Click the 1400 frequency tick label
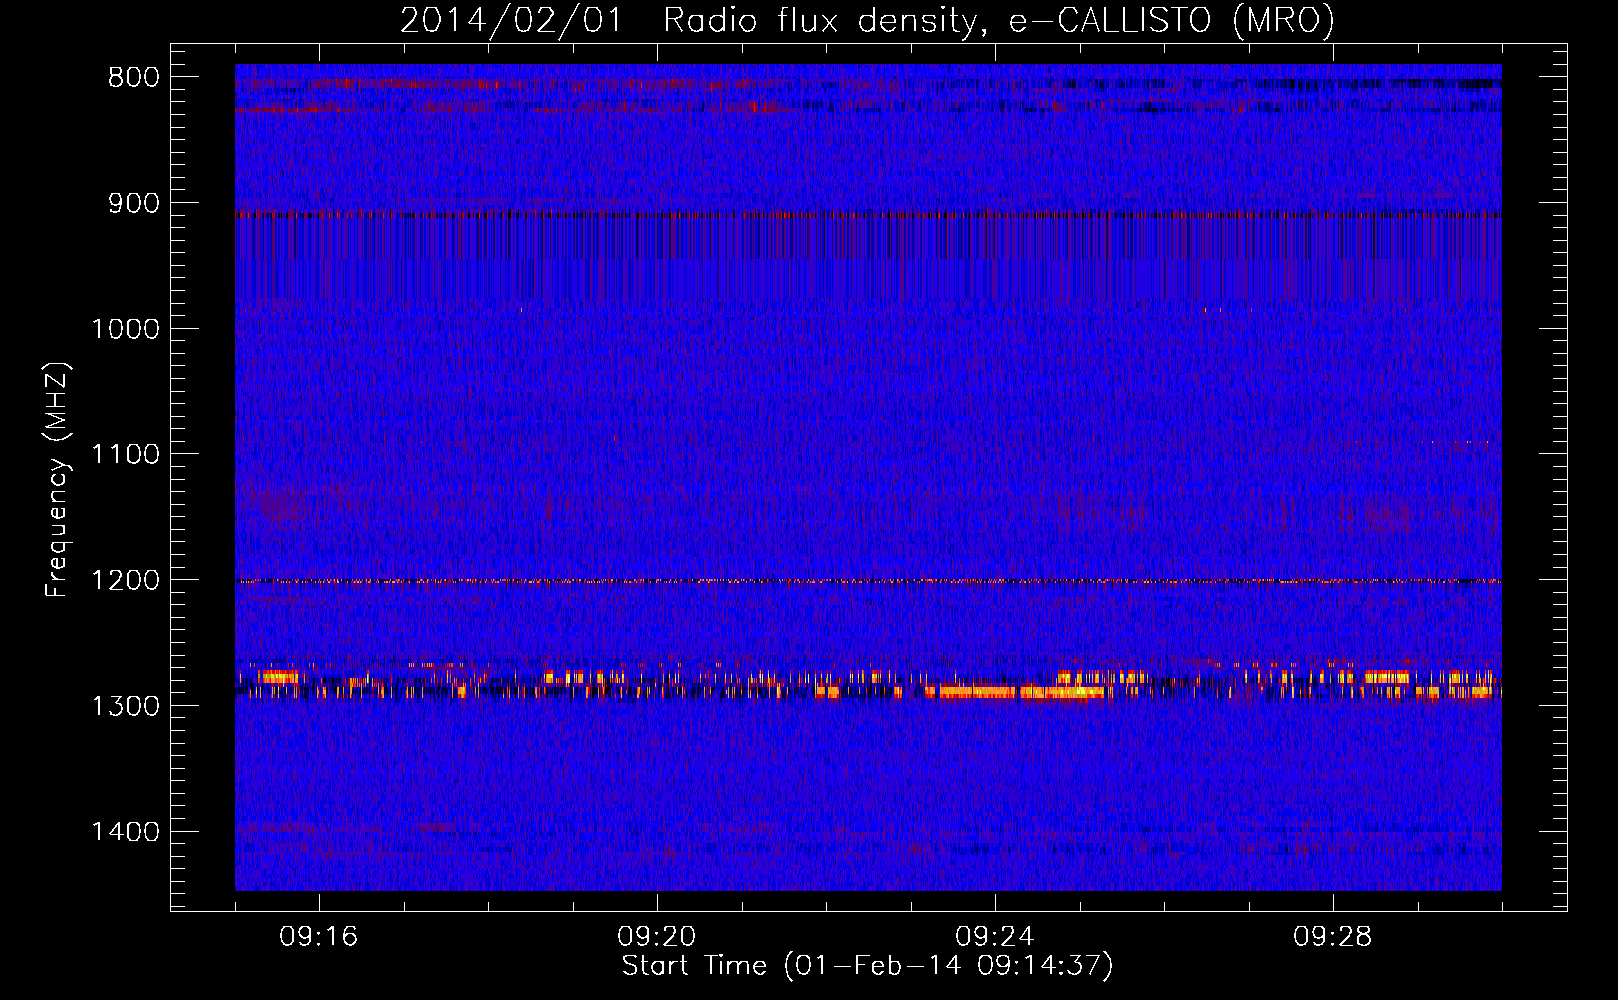1618x1000 pixels. [126, 832]
